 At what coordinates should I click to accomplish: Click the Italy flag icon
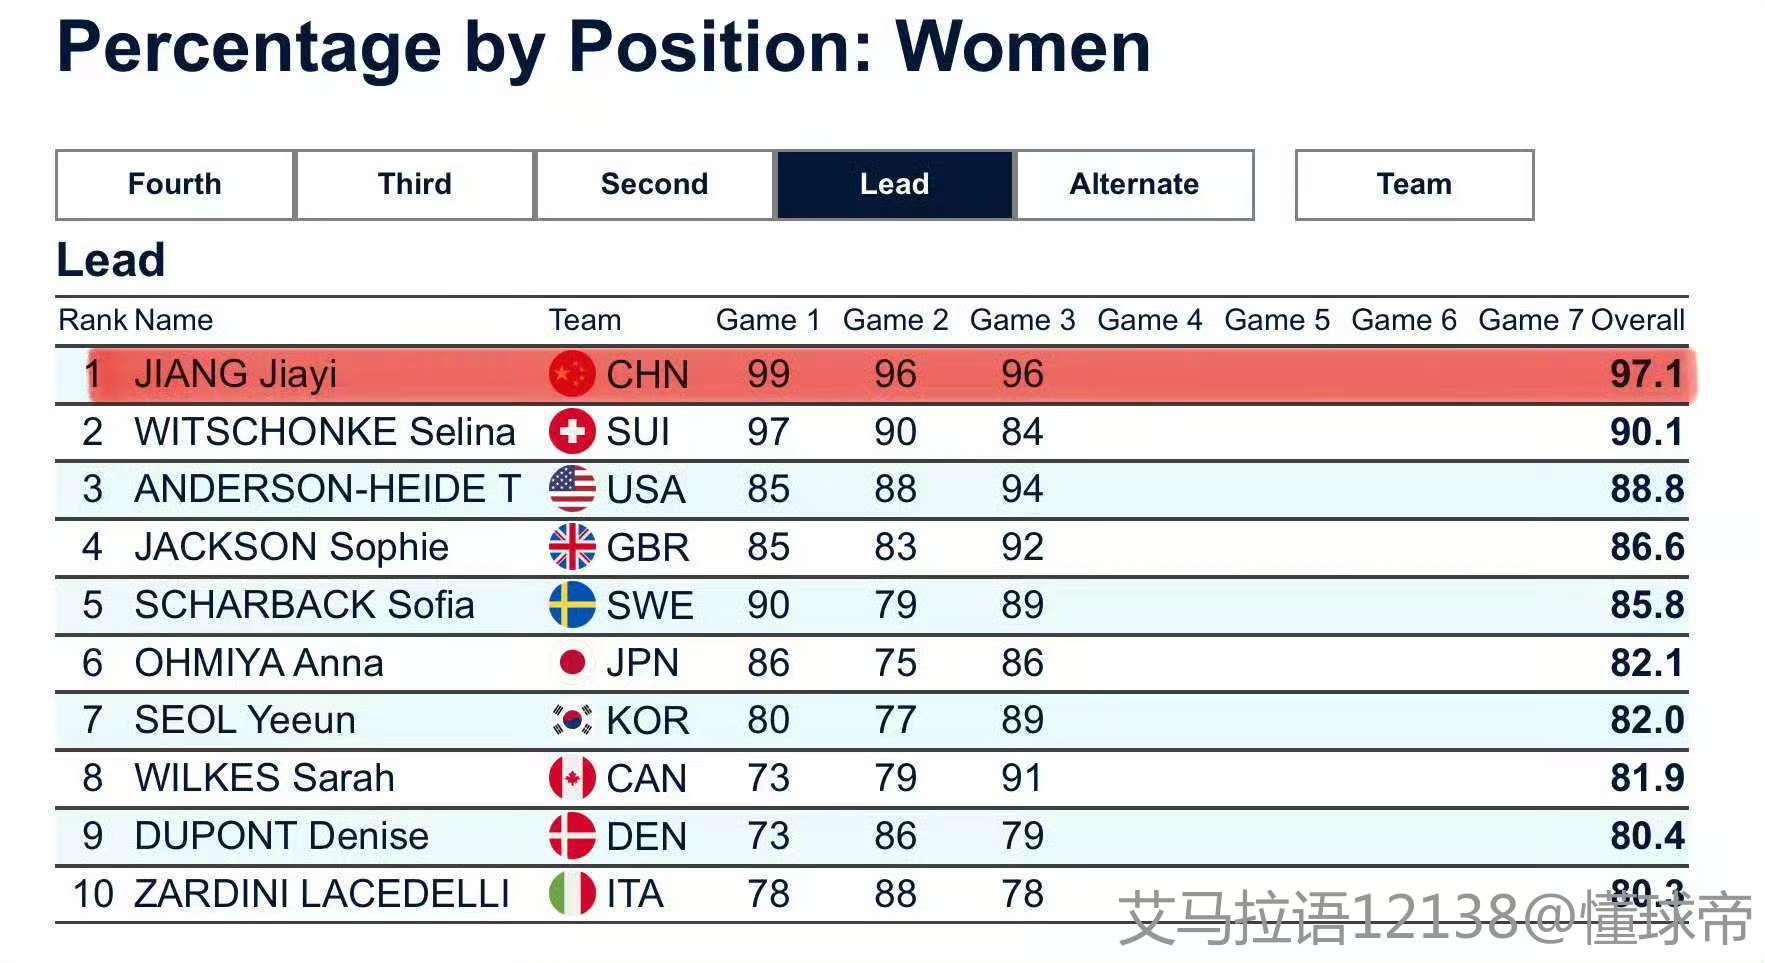point(572,893)
